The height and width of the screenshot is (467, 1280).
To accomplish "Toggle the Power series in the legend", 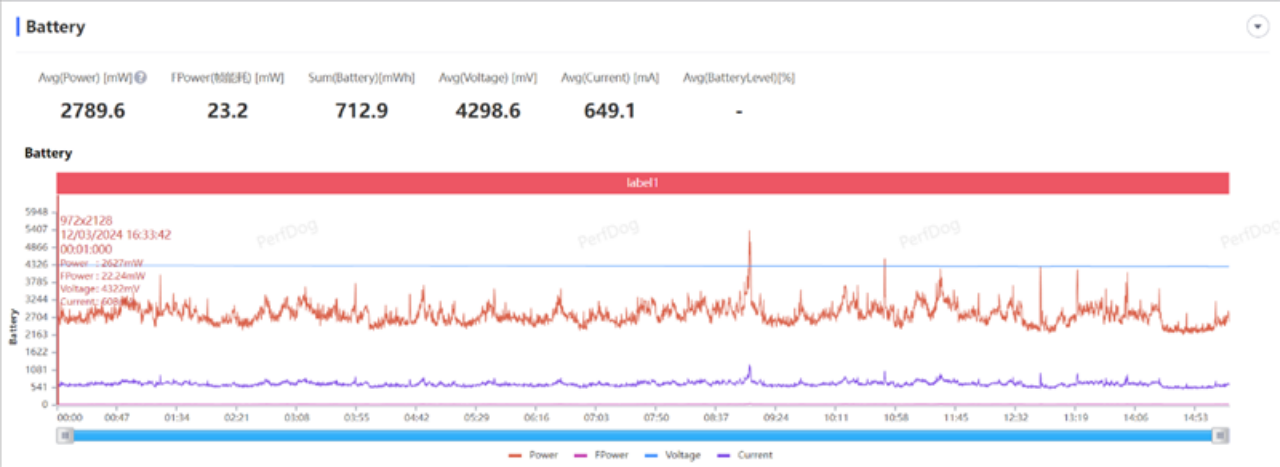I will [x=533, y=455].
